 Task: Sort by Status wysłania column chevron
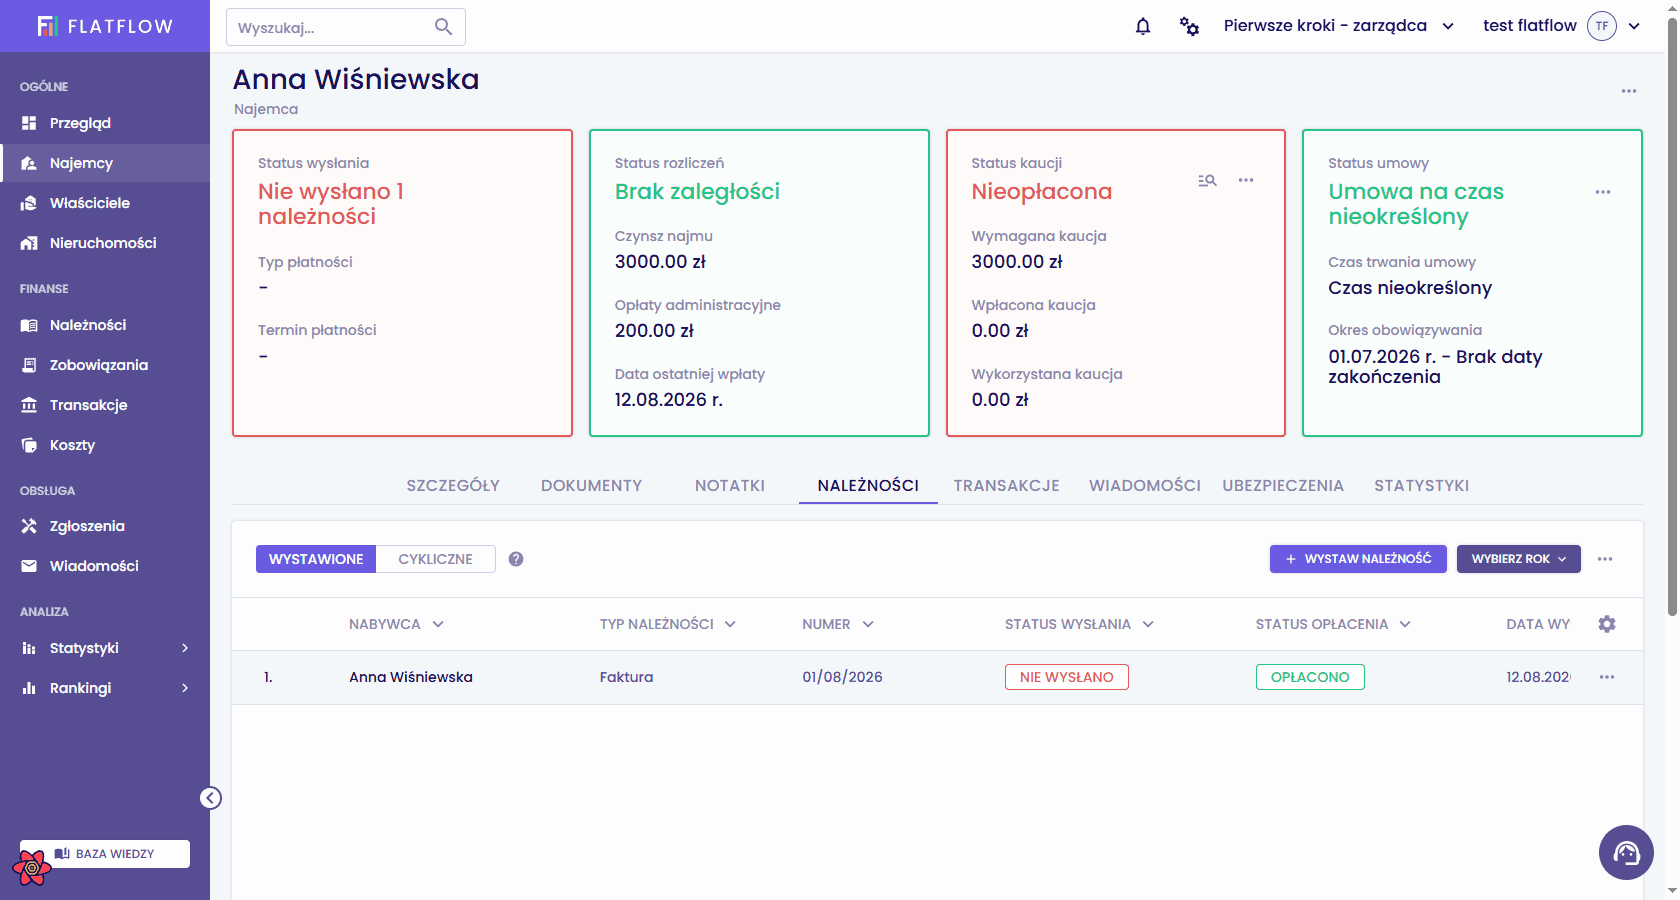[1148, 624]
